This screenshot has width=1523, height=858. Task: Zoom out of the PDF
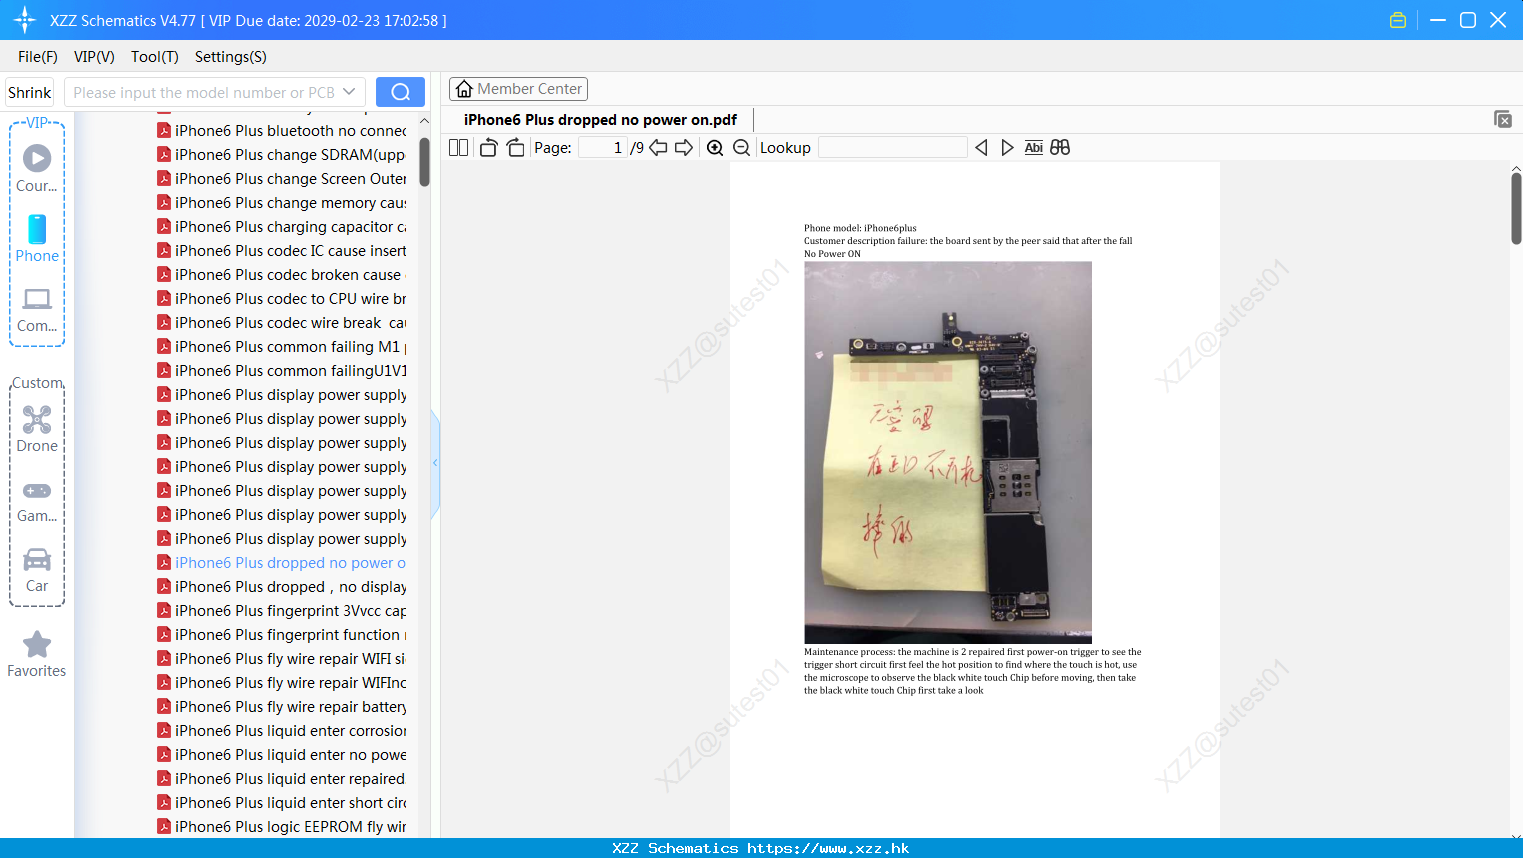[x=741, y=148]
